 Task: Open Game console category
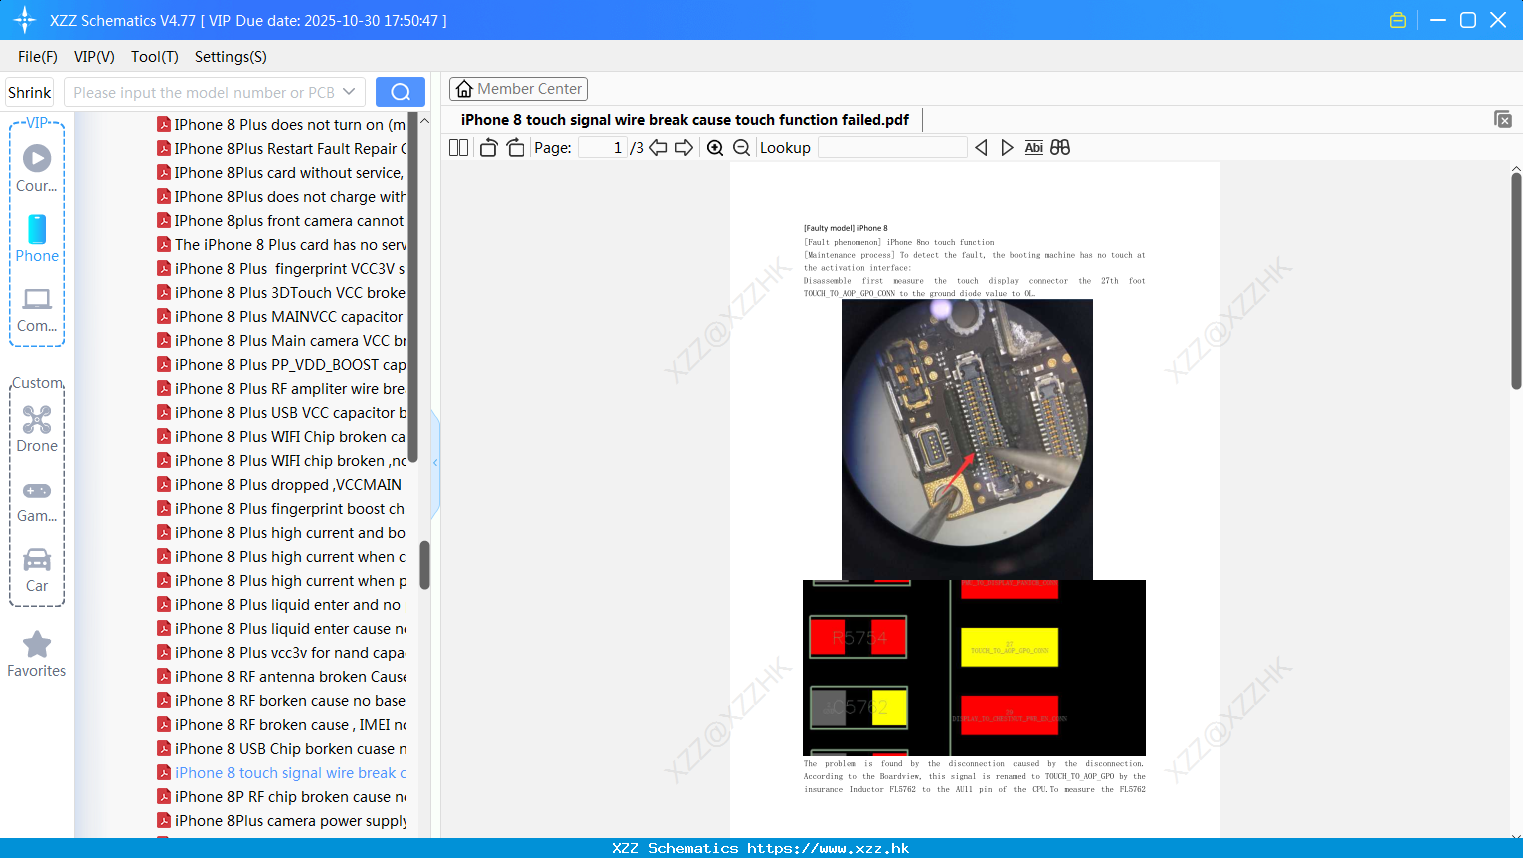(x=37, y=501)
